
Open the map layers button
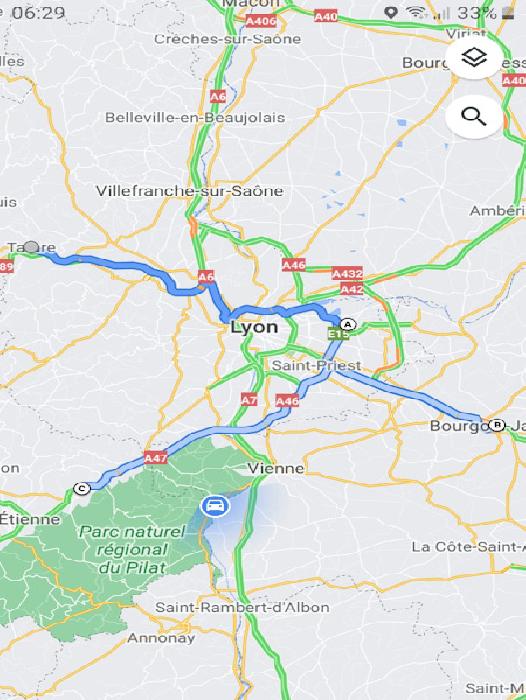pyautogui.click(x=474, y=58)
